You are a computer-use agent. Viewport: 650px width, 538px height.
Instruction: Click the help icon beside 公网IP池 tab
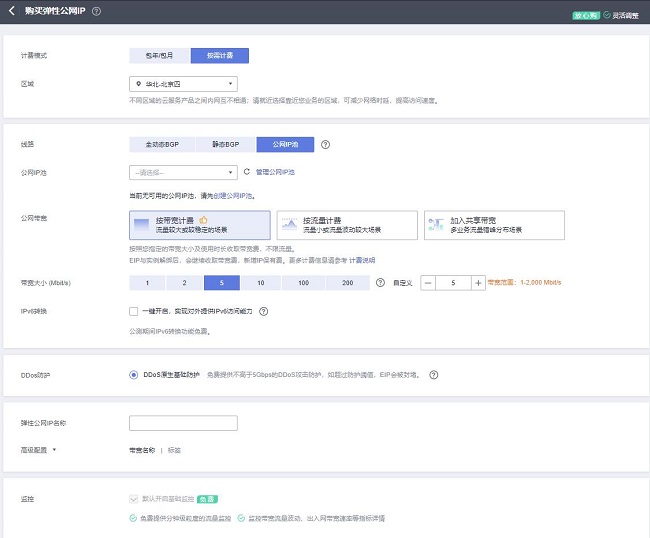pyautogui.click(x=326, y=144)
